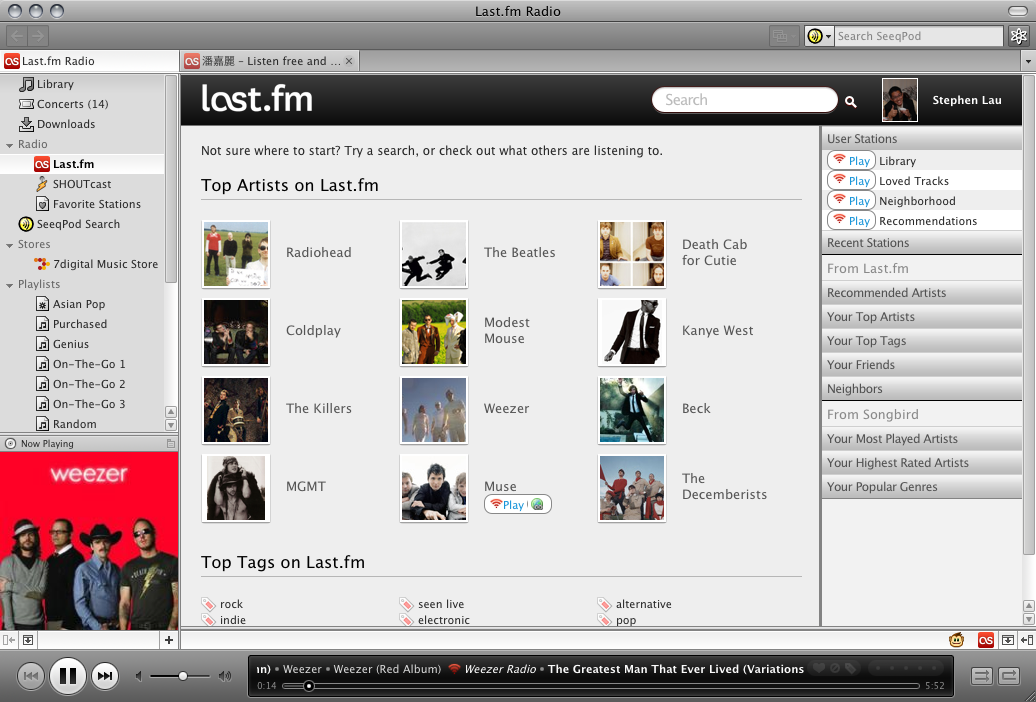Play the Library user station
This screenshot has width=1036, height=702.
click(852, 161)
